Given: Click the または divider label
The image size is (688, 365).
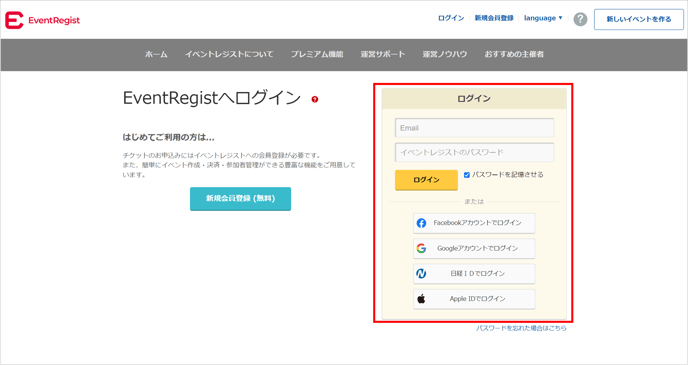Looking at the screenshot, I should click(x=474, y=202).
